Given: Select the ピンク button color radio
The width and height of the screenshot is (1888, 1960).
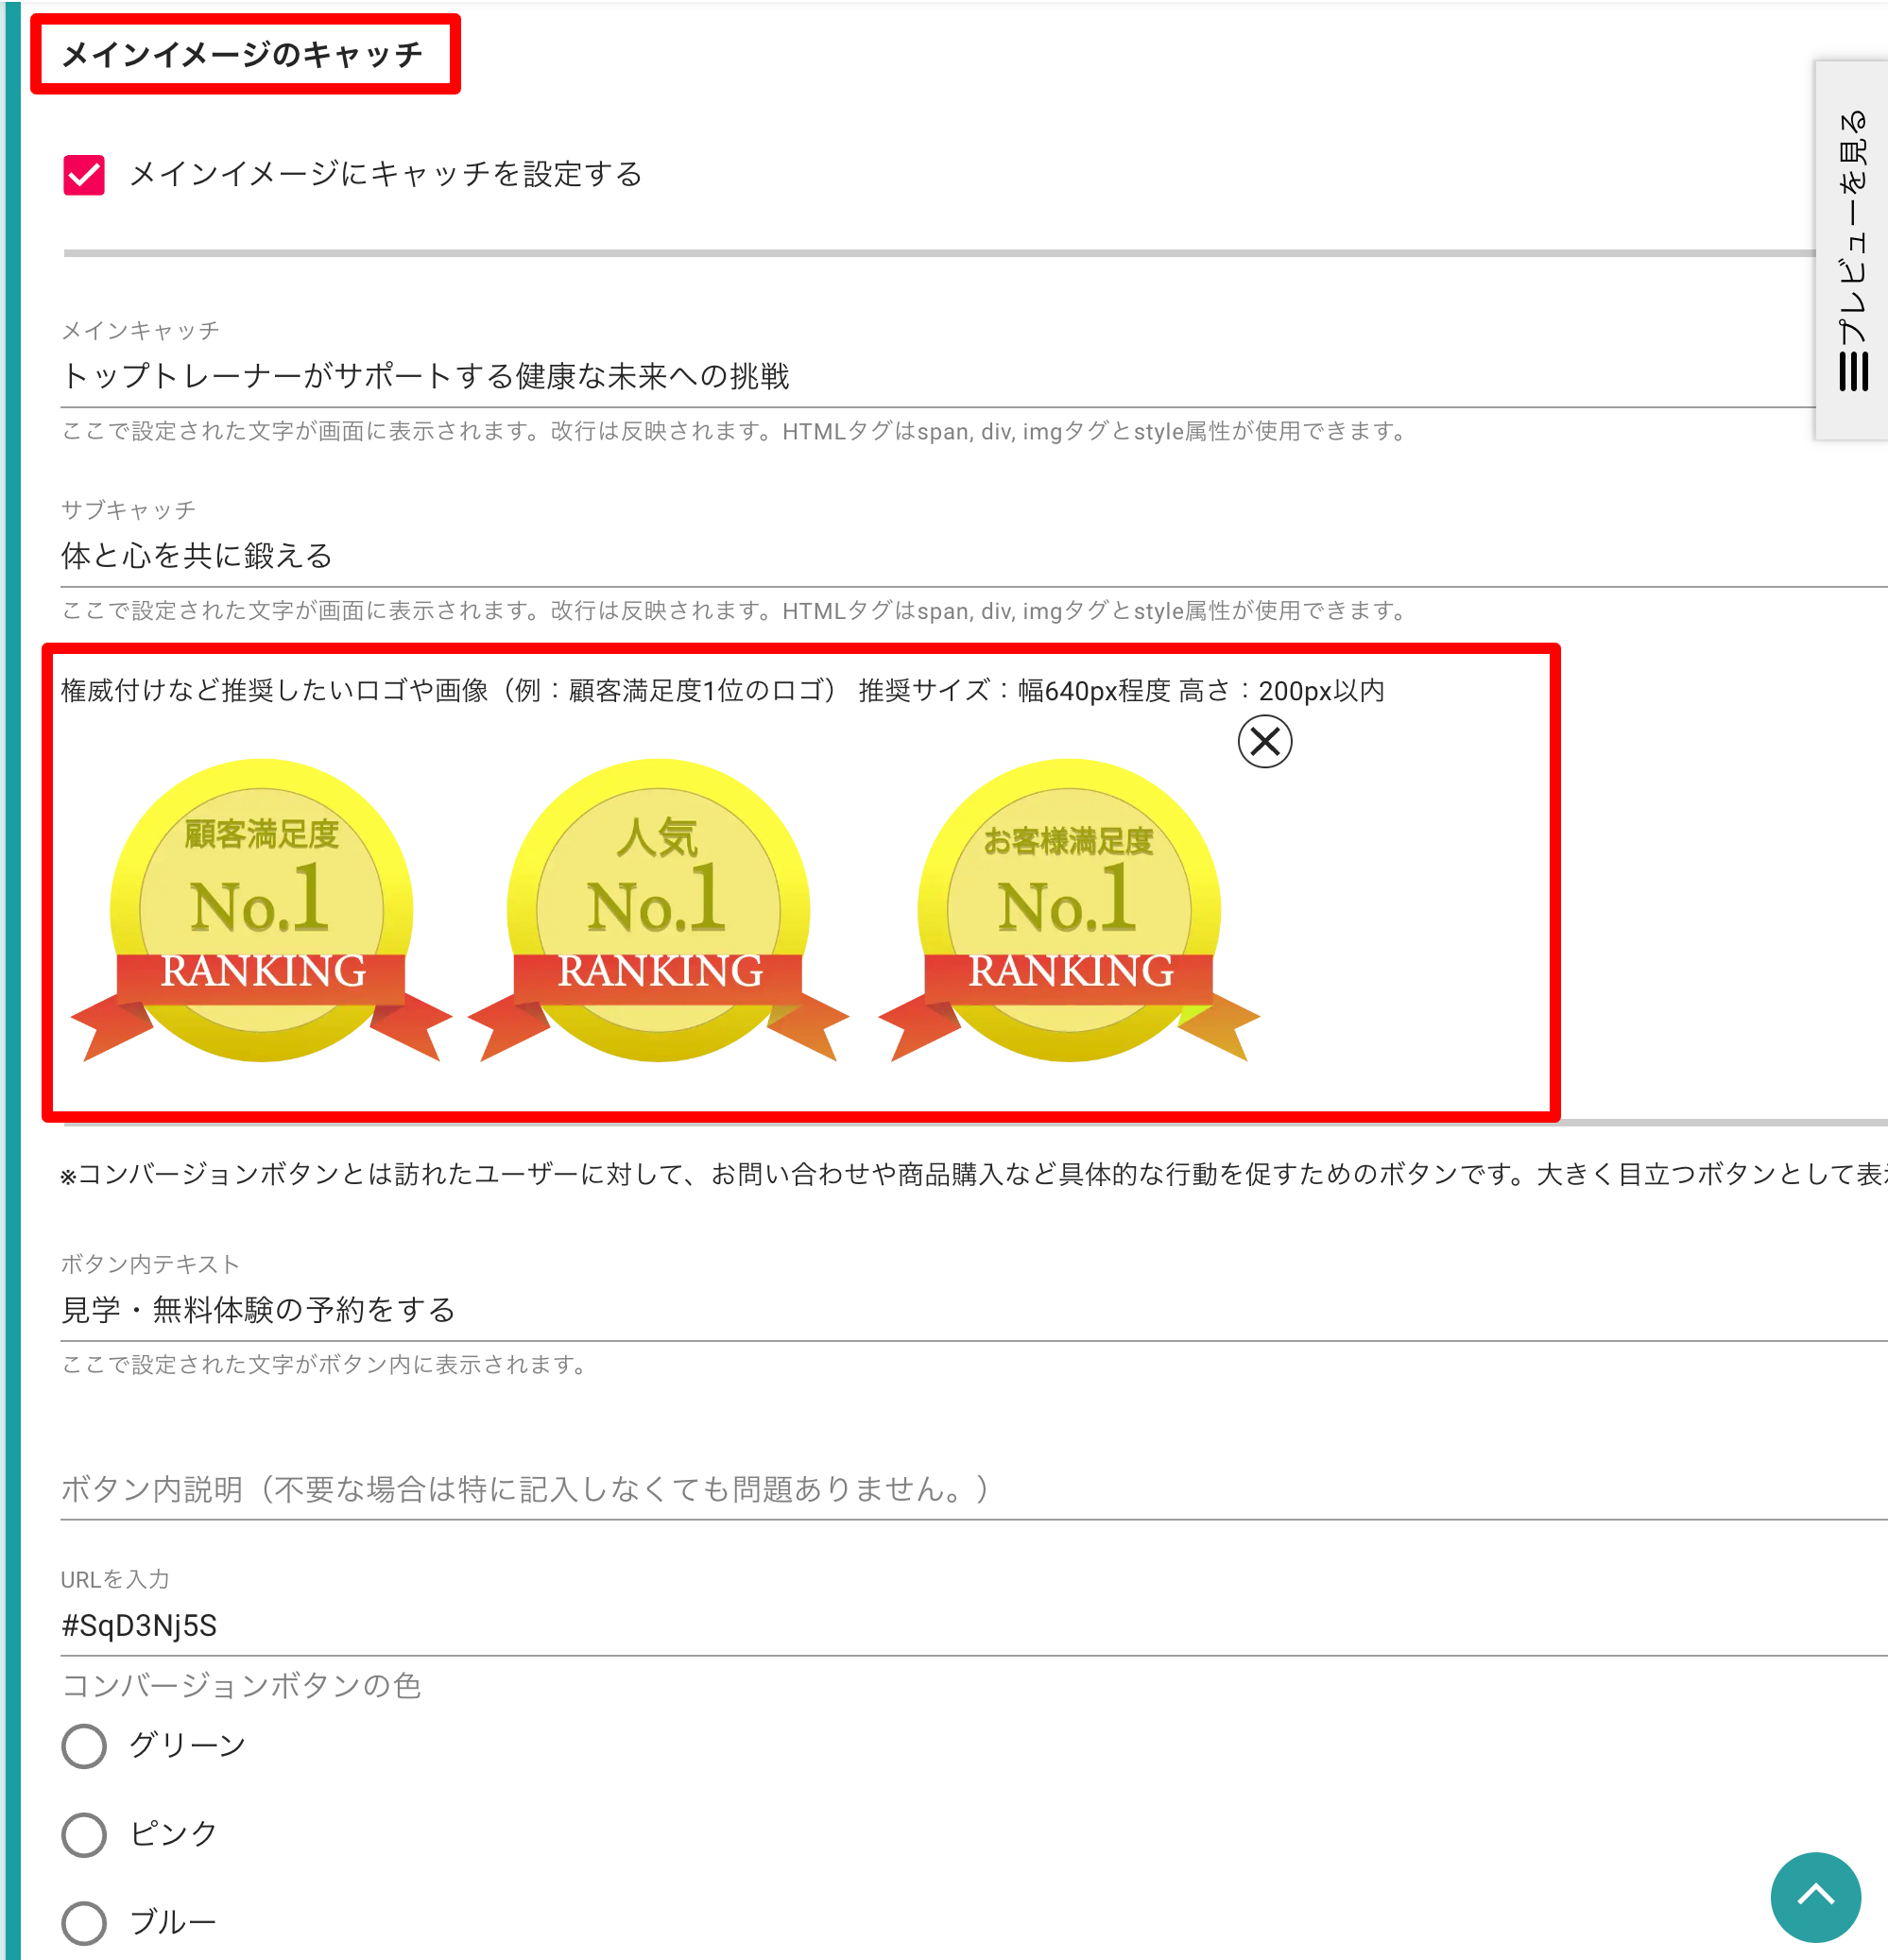Looking at the screenshot, I should (x=84, y=1834).
